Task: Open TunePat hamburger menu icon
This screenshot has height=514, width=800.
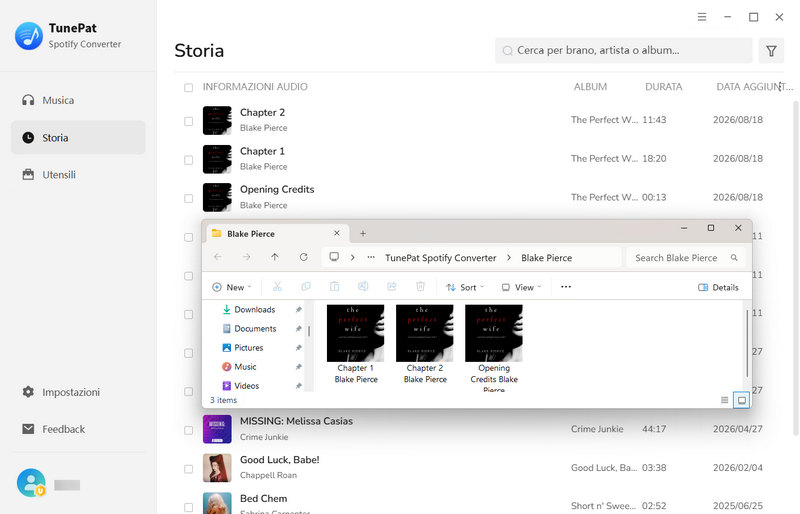Action: pos(702,17)
